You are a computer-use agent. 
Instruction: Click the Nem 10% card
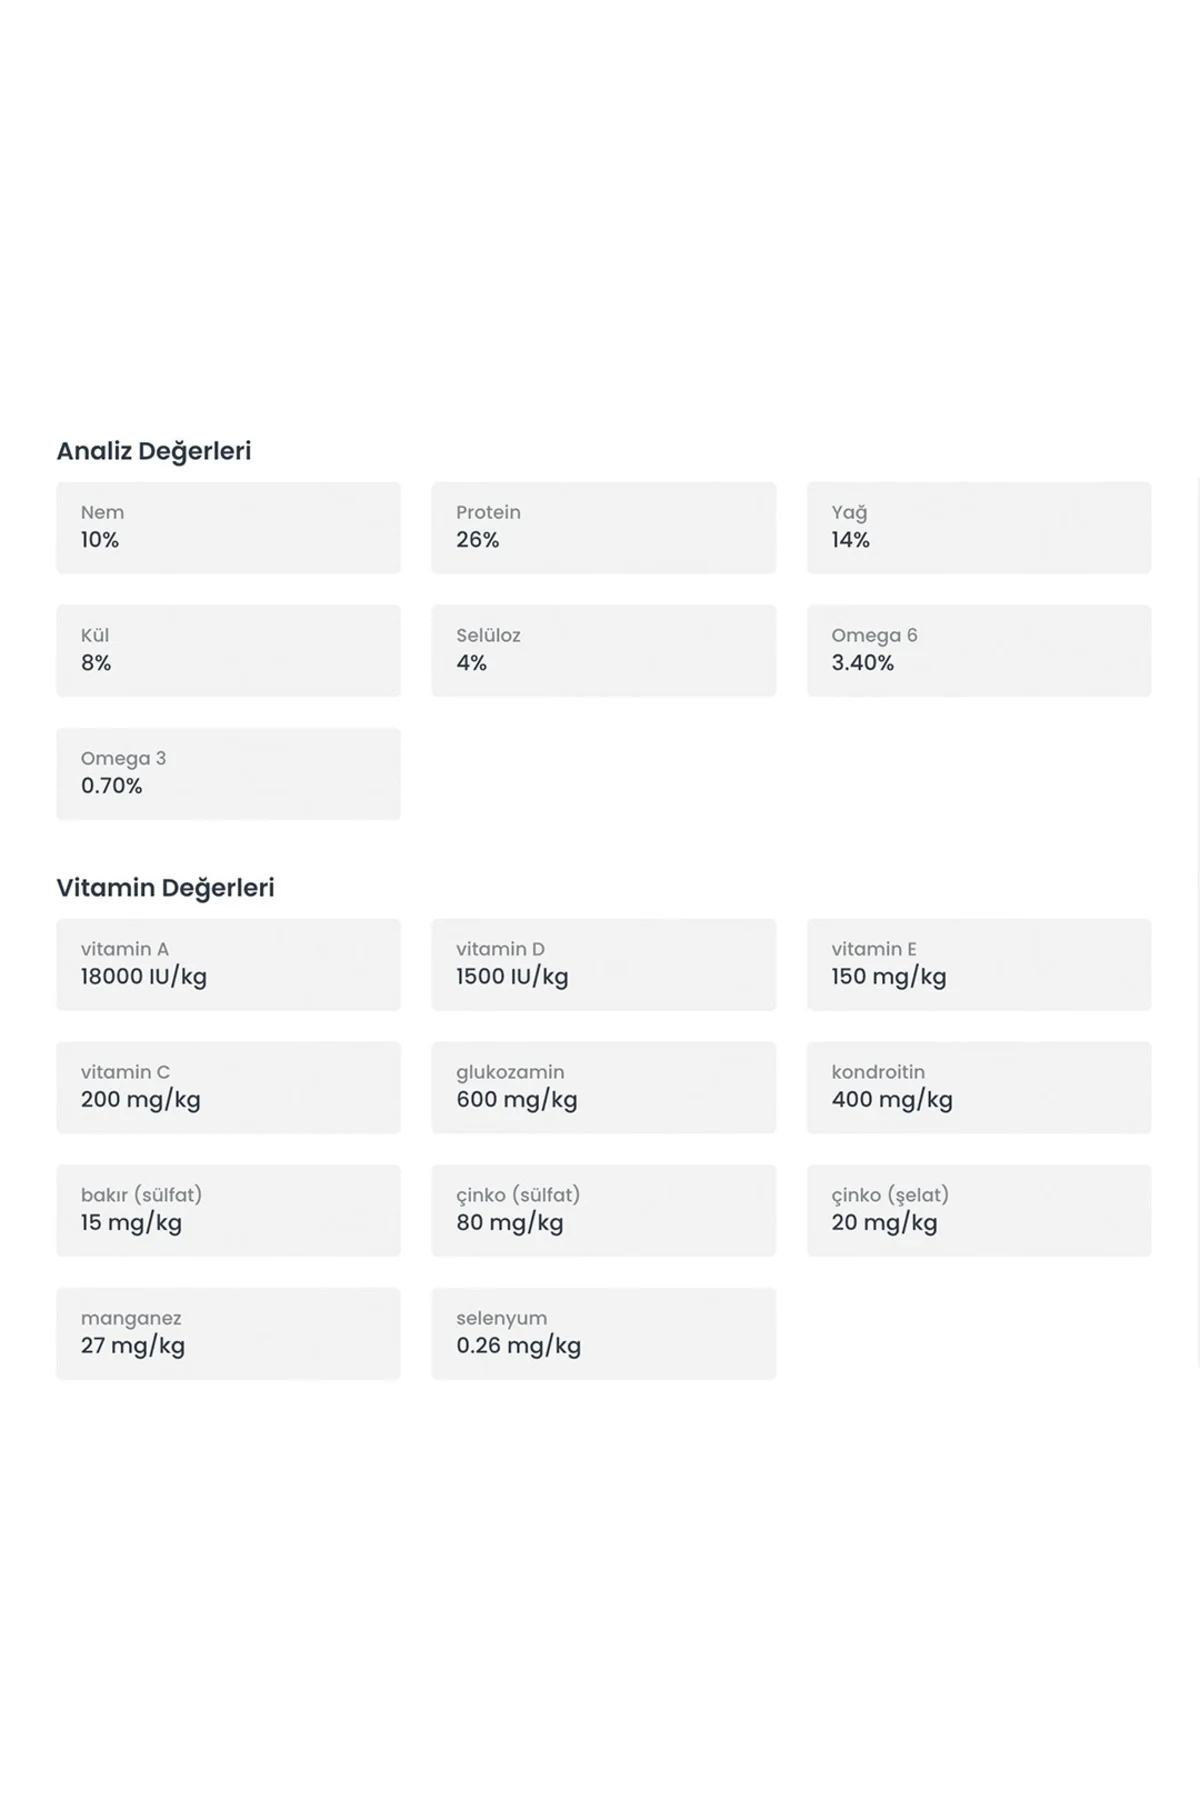[x=228, y=528]
